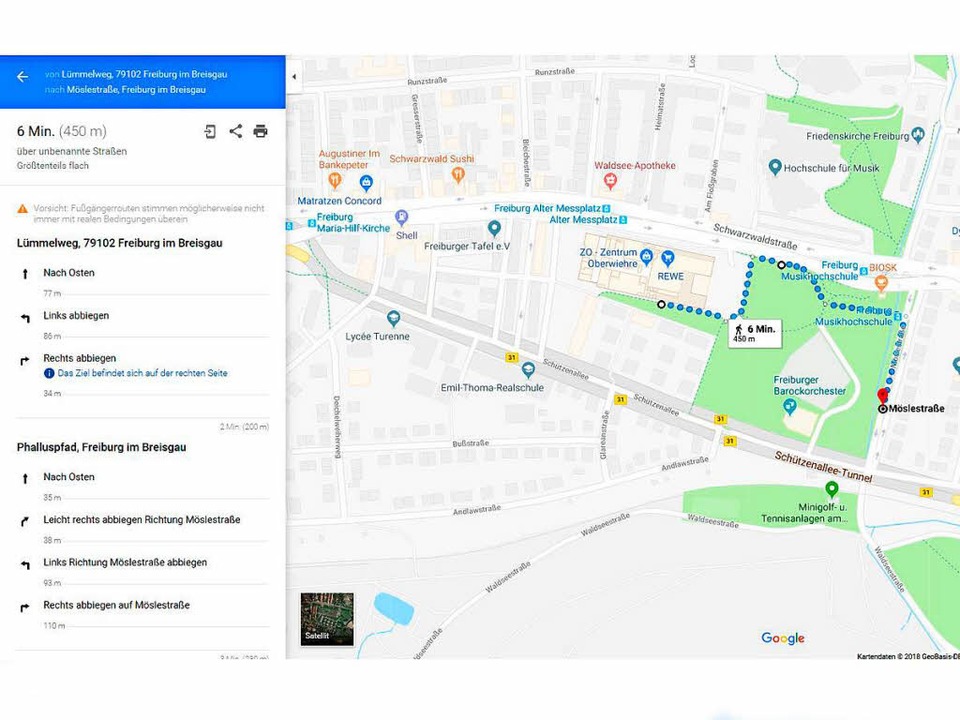960x720 pixels.
Task: Click the Nach Osten step under Lümmelweg
Action: (x=143, y=273)
